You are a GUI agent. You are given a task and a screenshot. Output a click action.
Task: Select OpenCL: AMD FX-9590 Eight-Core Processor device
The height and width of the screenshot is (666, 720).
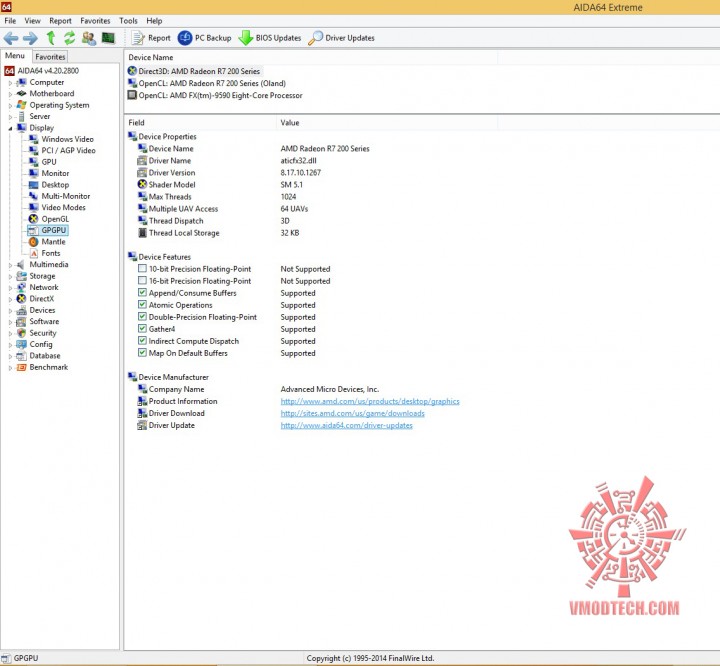pos(220,96)
